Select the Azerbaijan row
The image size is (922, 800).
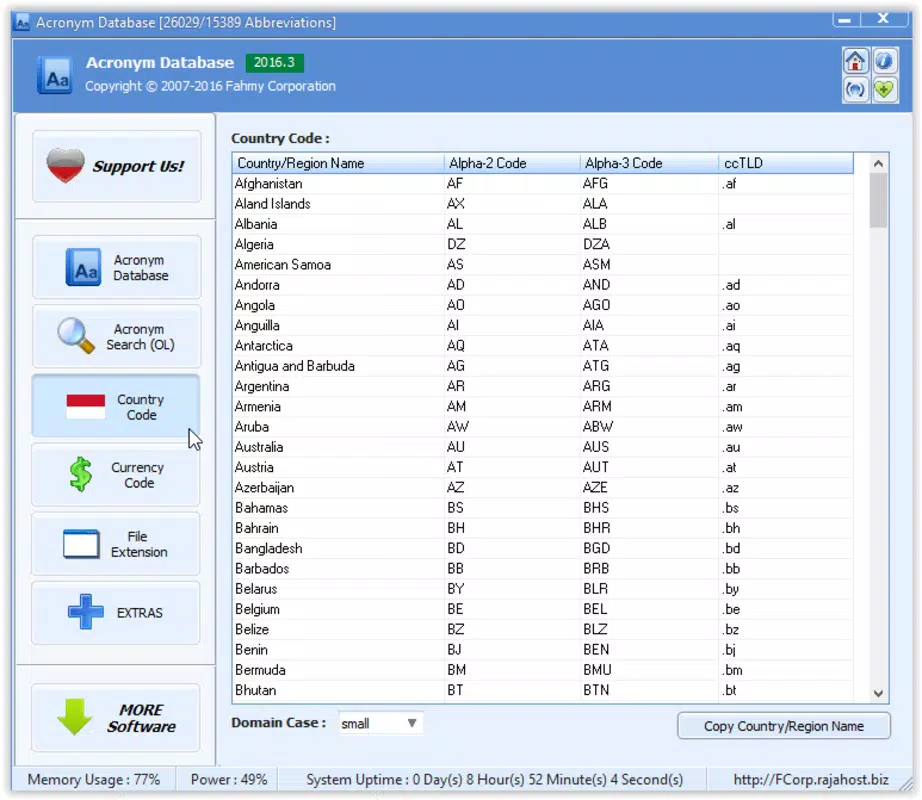coord(543,488)
